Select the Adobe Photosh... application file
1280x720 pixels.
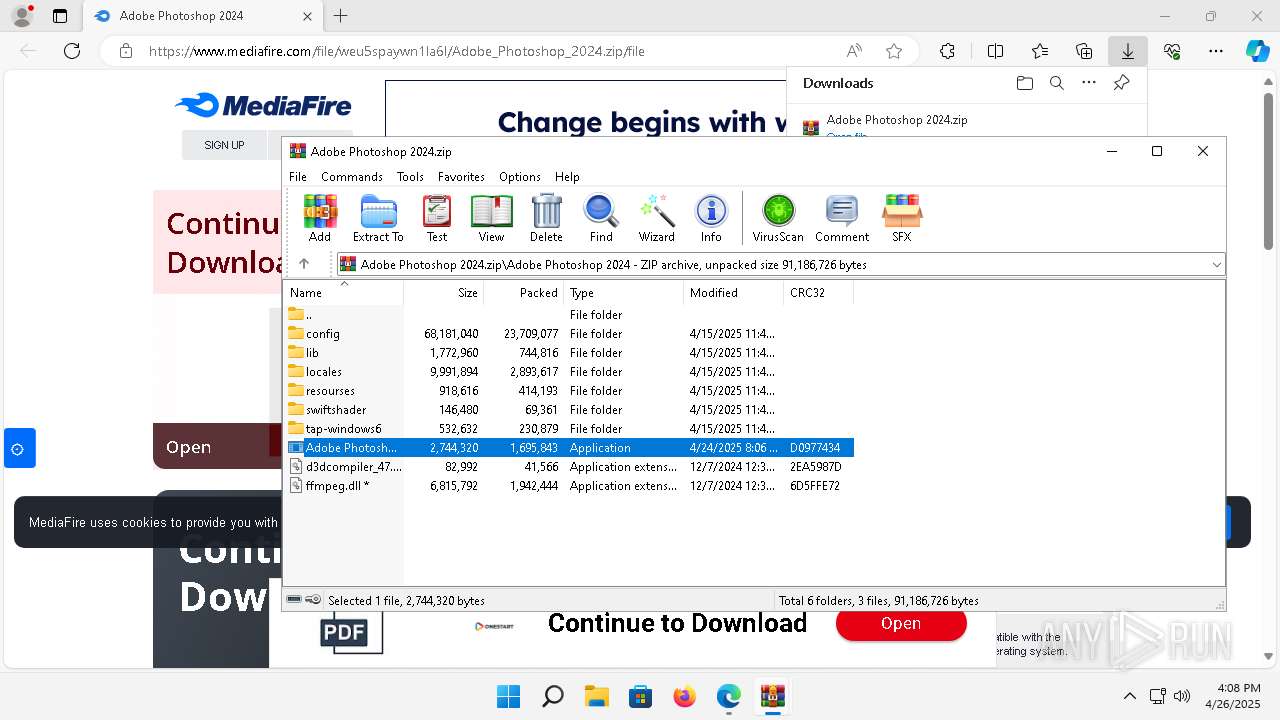(x=570, y=448)
